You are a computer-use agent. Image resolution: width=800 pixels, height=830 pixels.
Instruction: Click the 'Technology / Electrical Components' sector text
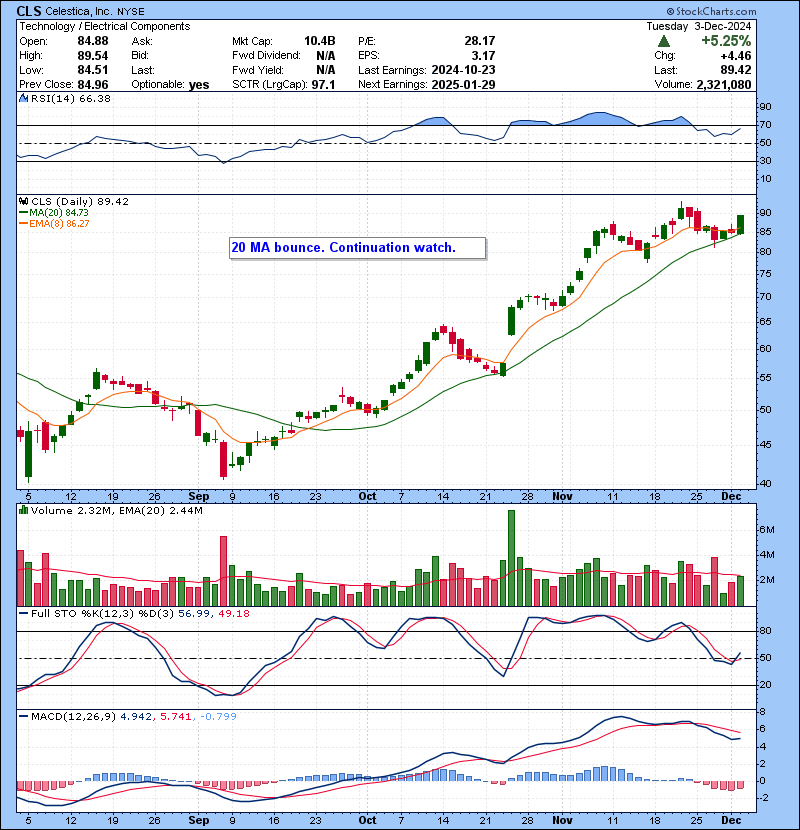pyautogui.click(x=105, y=26)
